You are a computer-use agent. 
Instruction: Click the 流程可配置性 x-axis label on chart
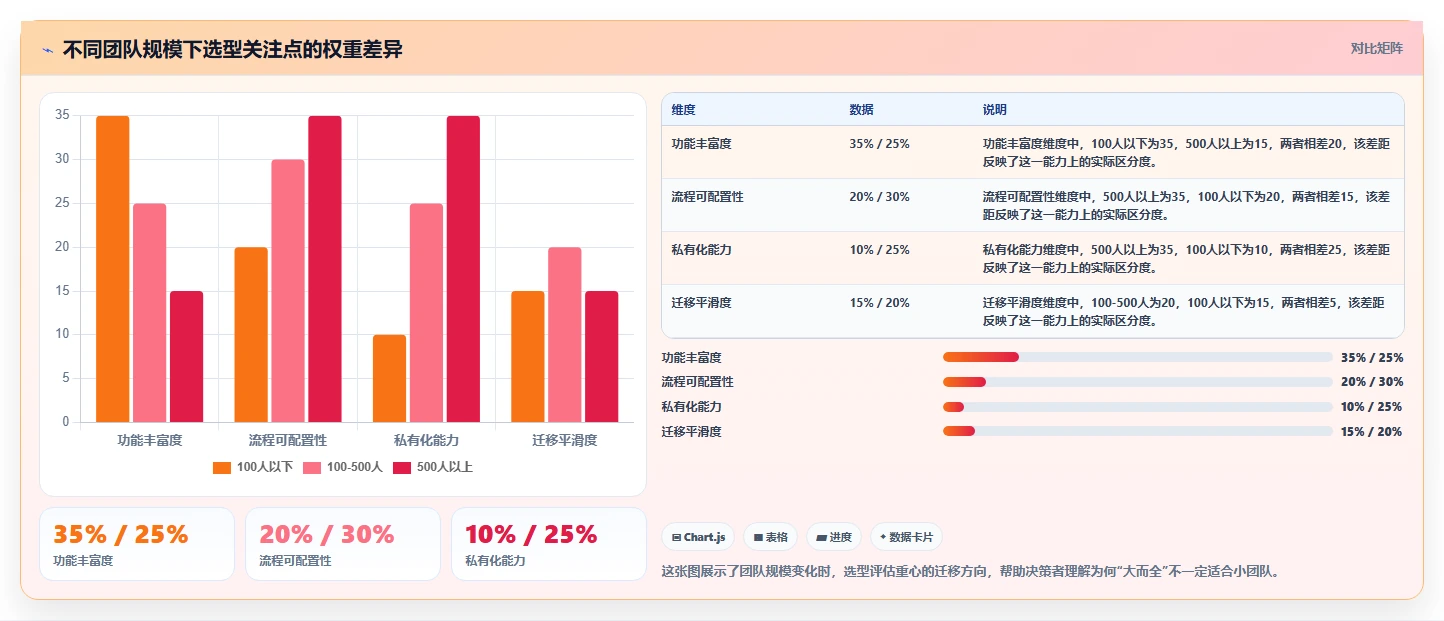(288, 440)
